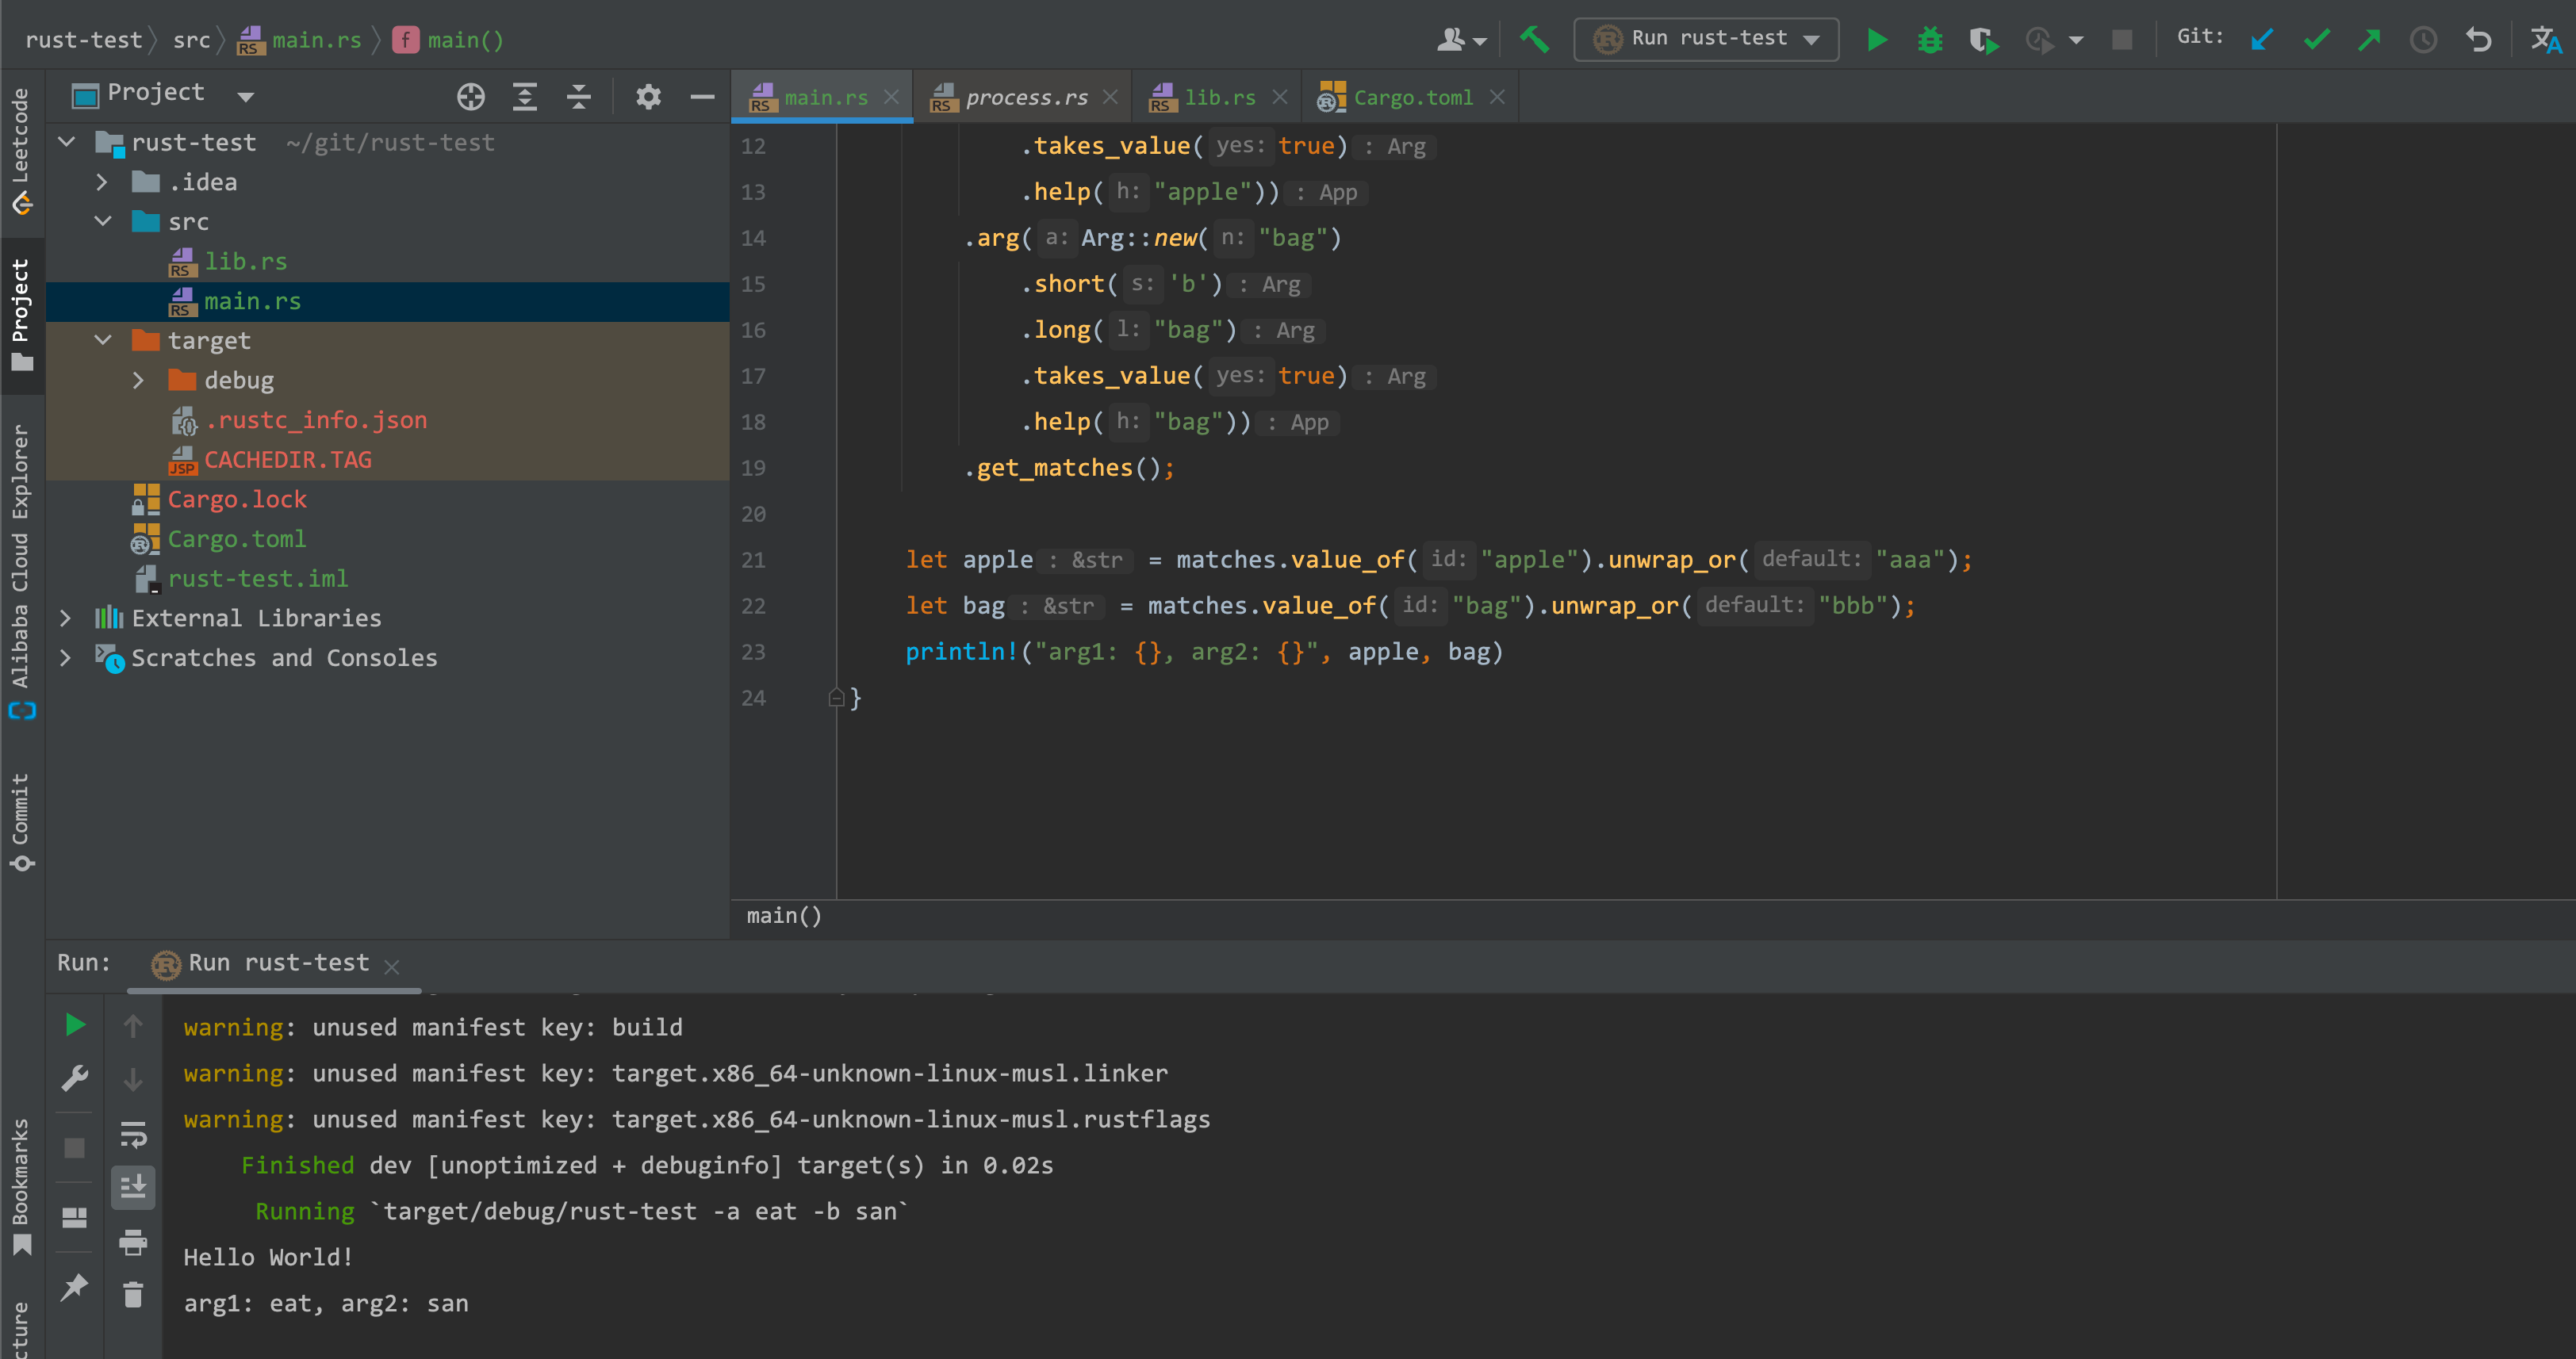Toggle scroll to end in console

tap(132, 1187)
